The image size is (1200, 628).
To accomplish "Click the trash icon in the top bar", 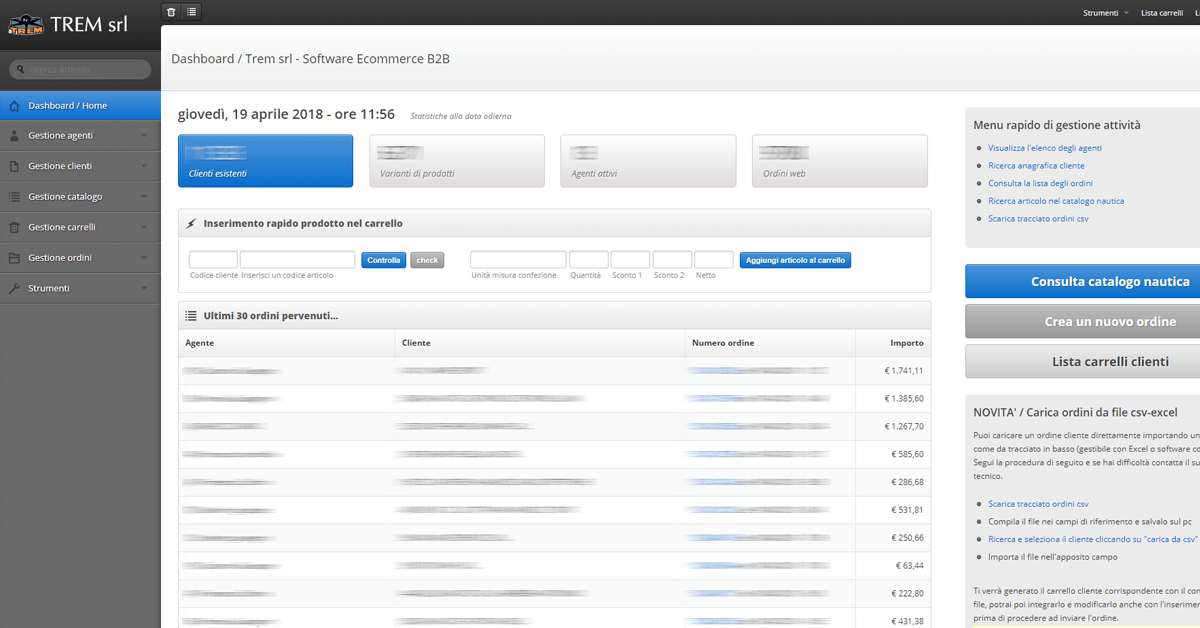I will pos(171,12).
